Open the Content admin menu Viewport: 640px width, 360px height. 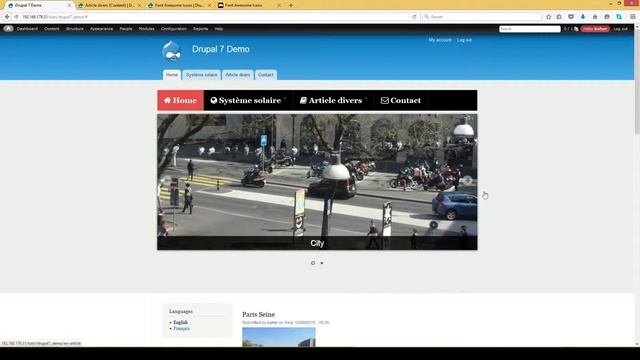click(x=51, y=29)
